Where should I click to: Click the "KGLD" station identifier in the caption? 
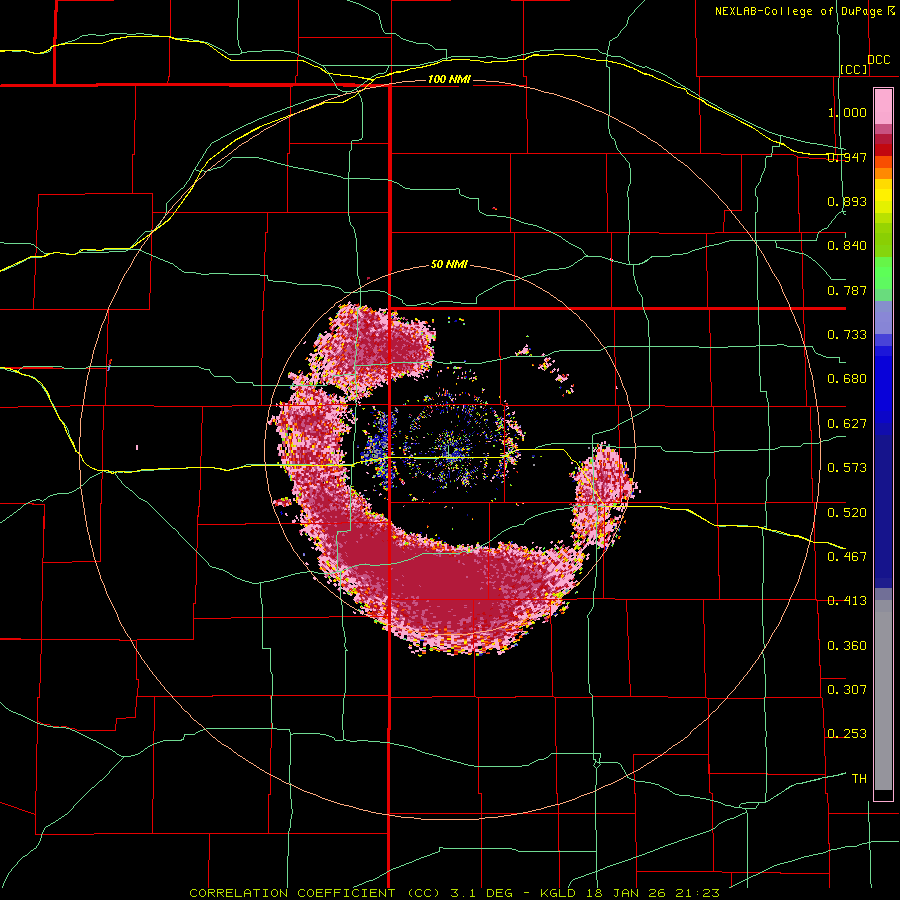click(557, 893)
